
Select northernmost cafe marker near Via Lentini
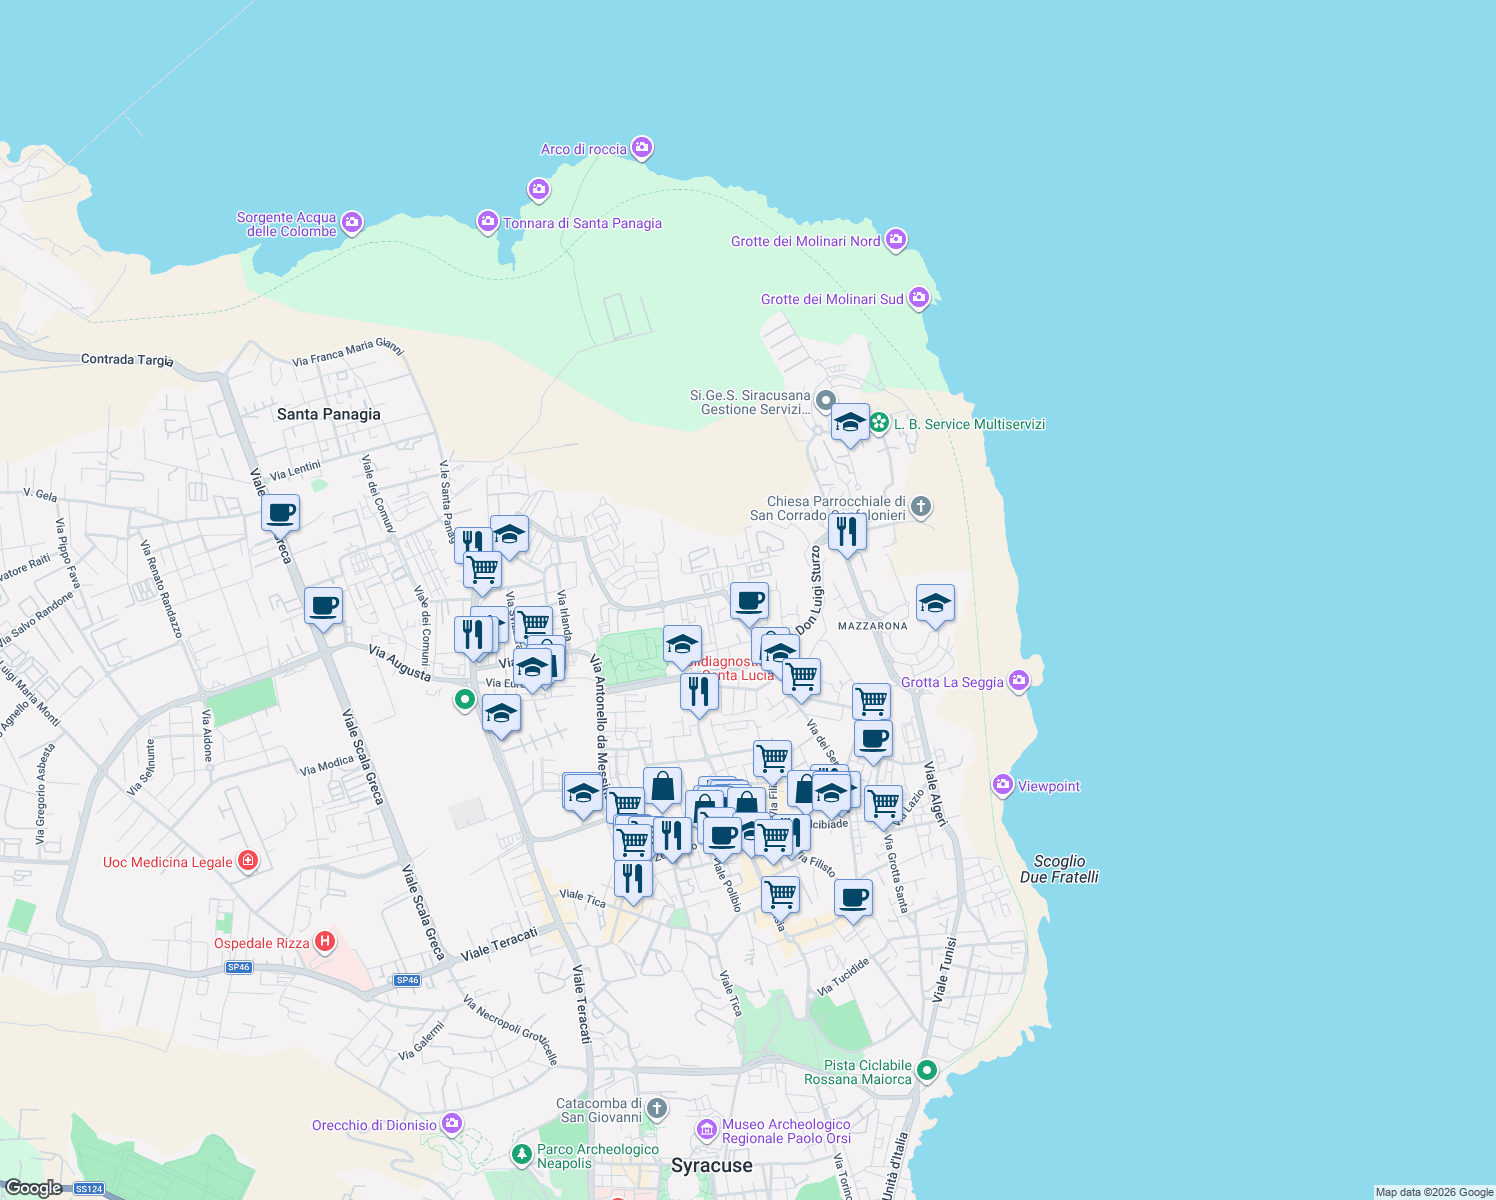click(x=281, y=515)
